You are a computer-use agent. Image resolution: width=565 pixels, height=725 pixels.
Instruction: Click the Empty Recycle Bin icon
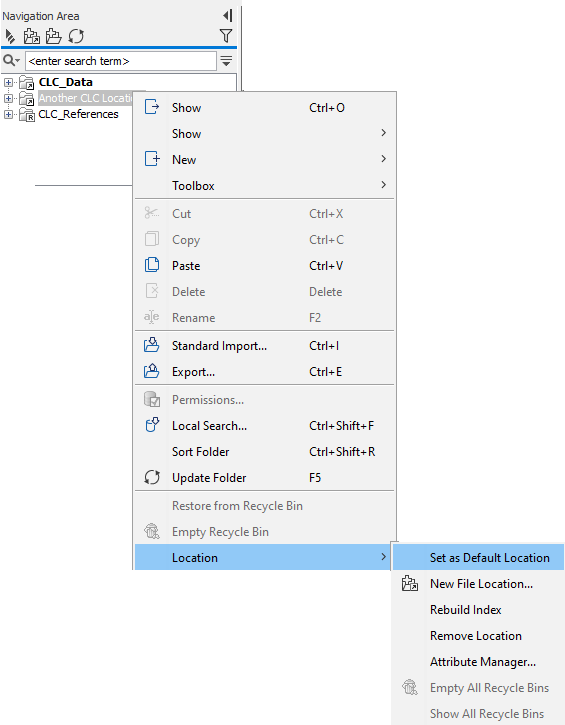coord(152,531)
